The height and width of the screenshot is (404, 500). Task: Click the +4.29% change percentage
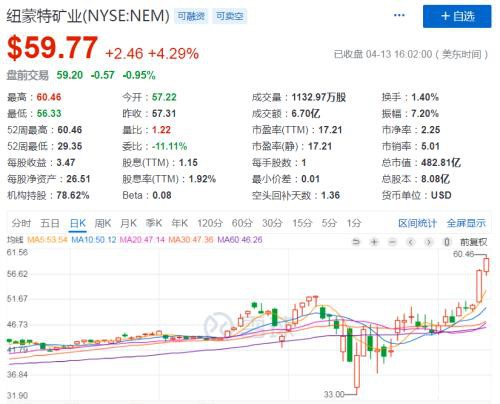(x=174, y=54)
